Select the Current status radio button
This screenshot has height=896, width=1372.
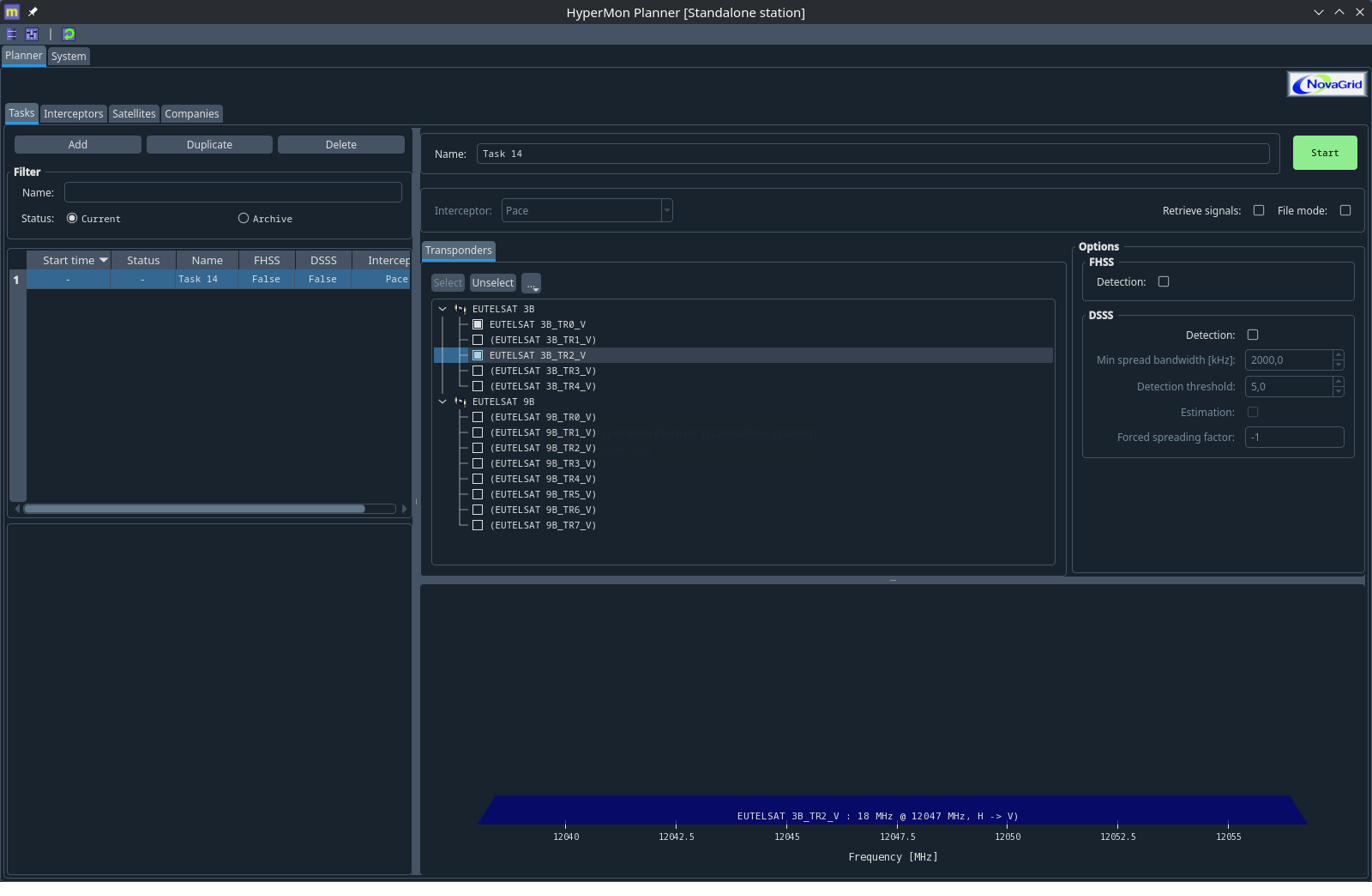coord(72,218)
